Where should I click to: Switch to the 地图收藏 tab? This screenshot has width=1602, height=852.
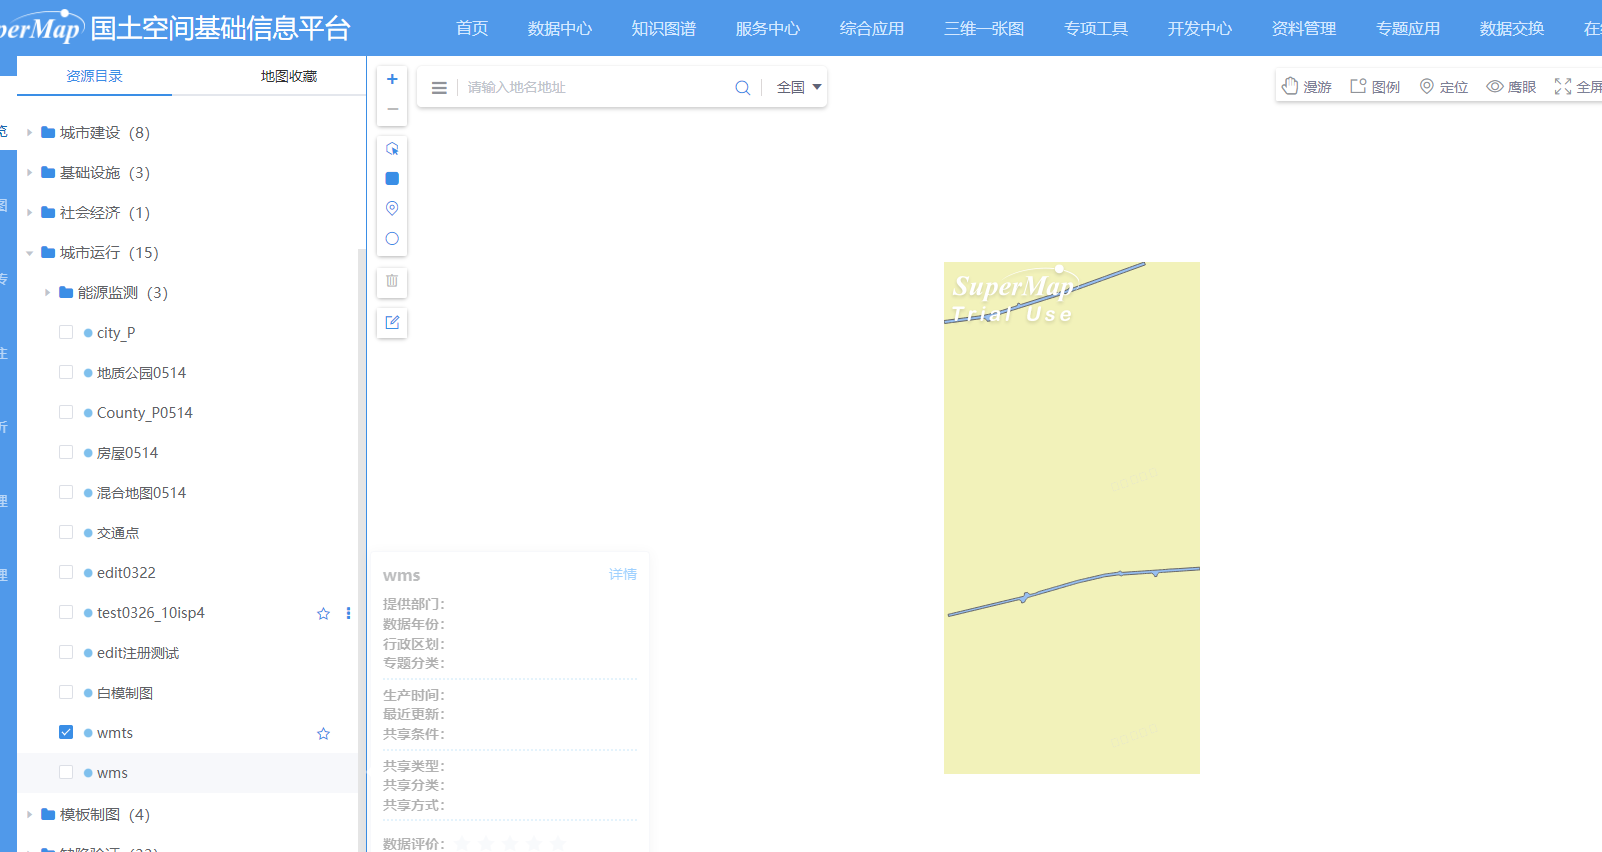(x=289, y=76)
